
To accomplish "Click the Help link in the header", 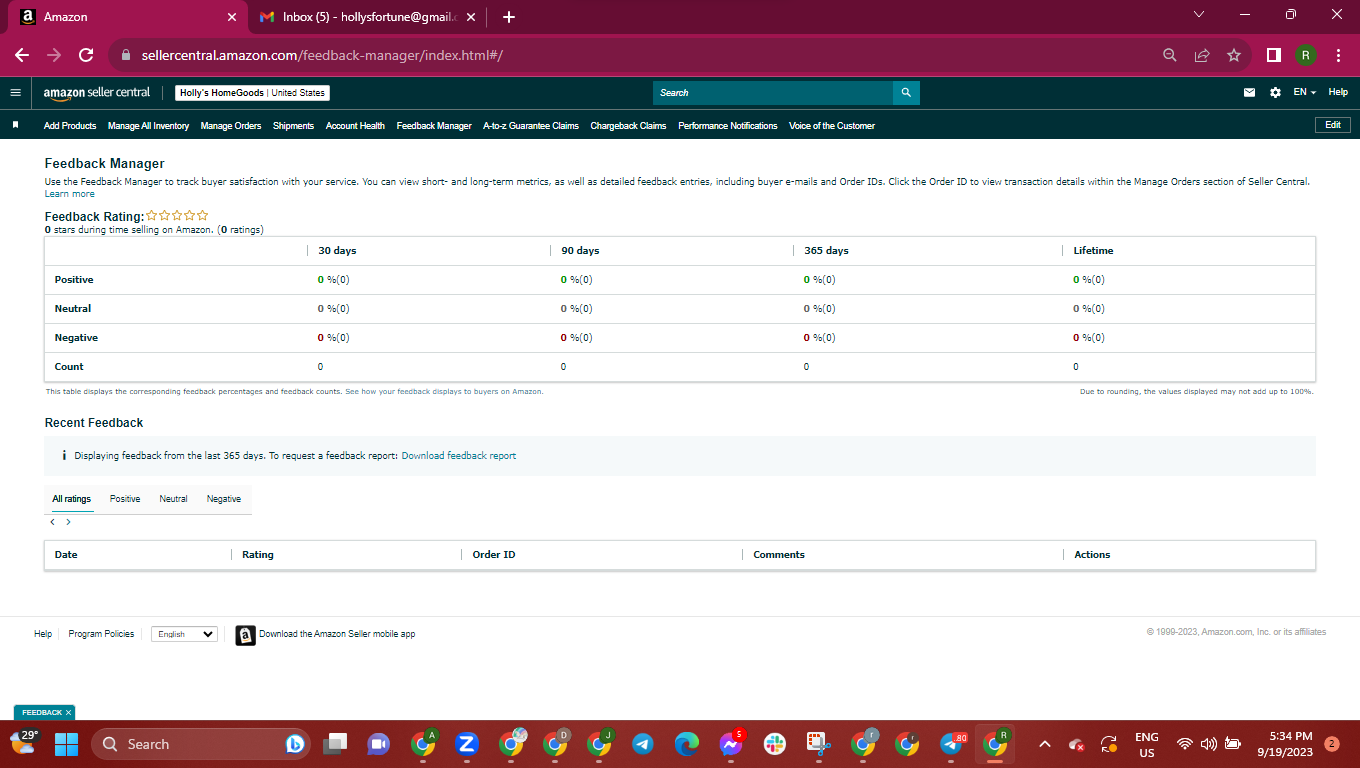I will [x=1338, y=92].
